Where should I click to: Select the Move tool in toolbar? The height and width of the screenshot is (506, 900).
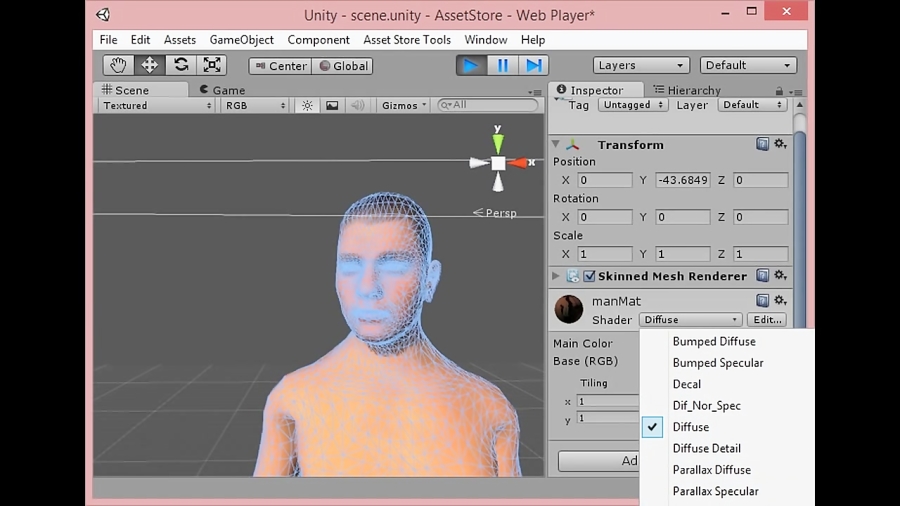149,65
